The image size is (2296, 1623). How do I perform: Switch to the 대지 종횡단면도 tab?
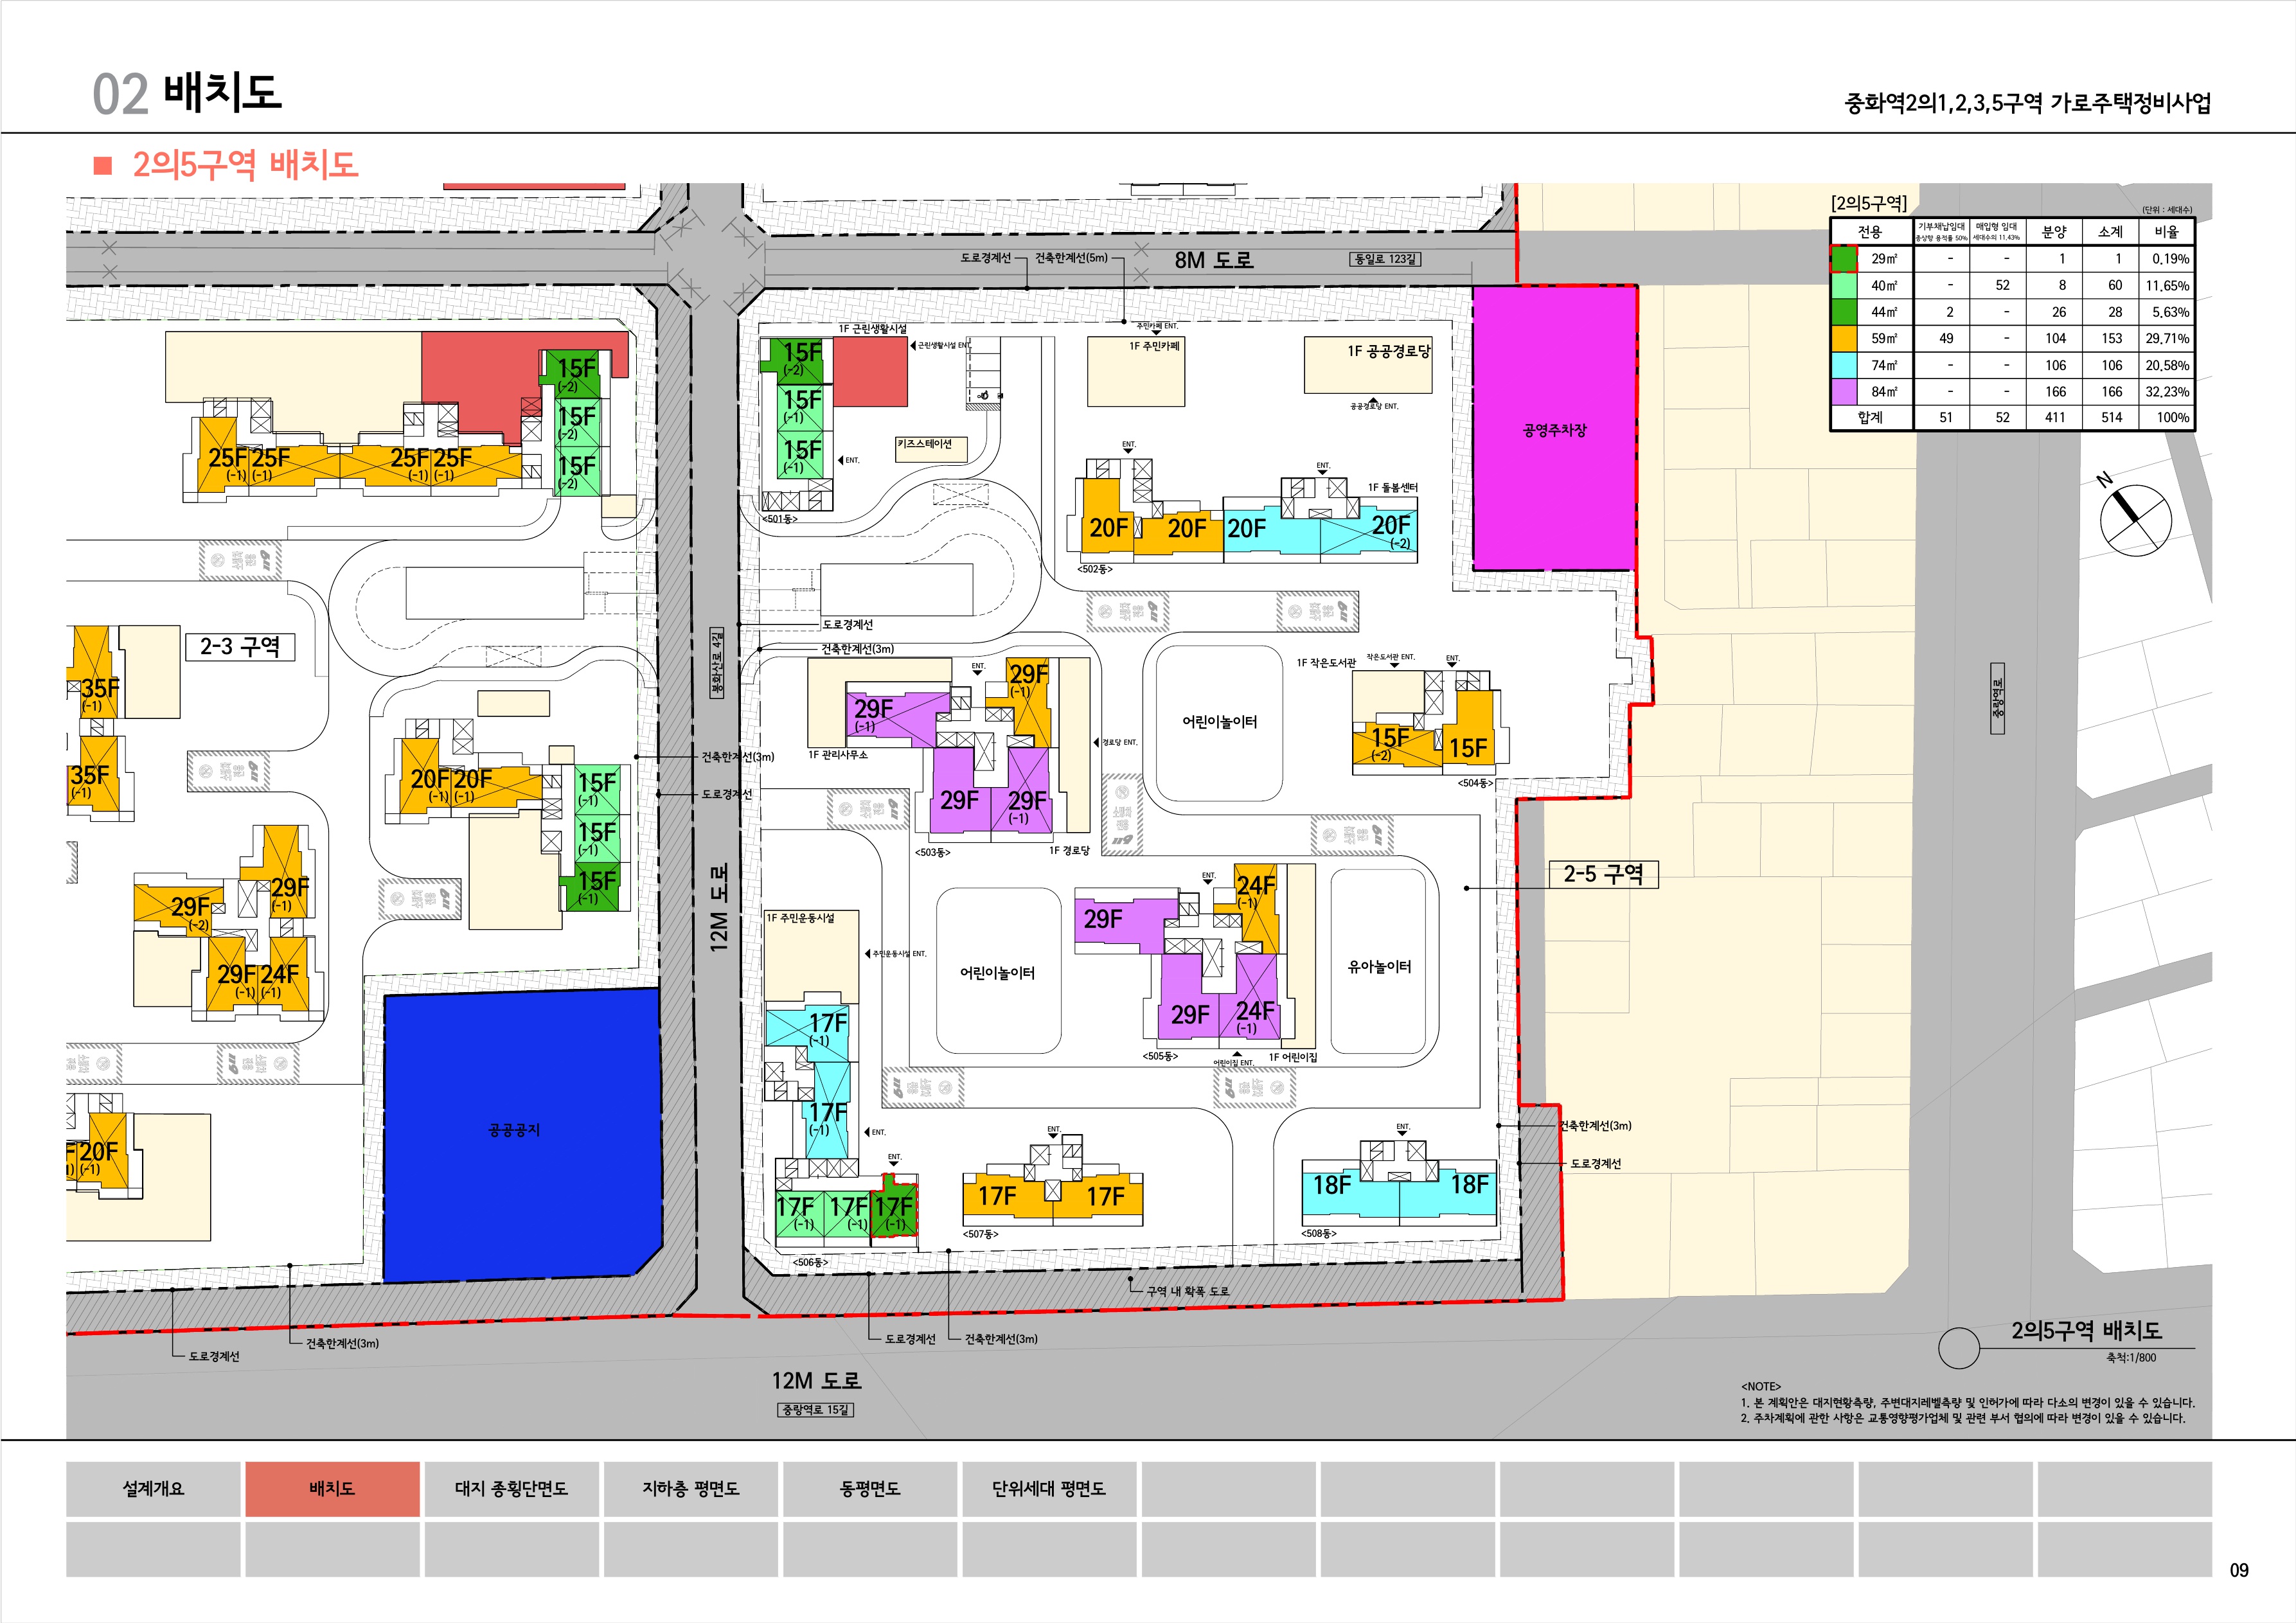tap(511, 1488)
